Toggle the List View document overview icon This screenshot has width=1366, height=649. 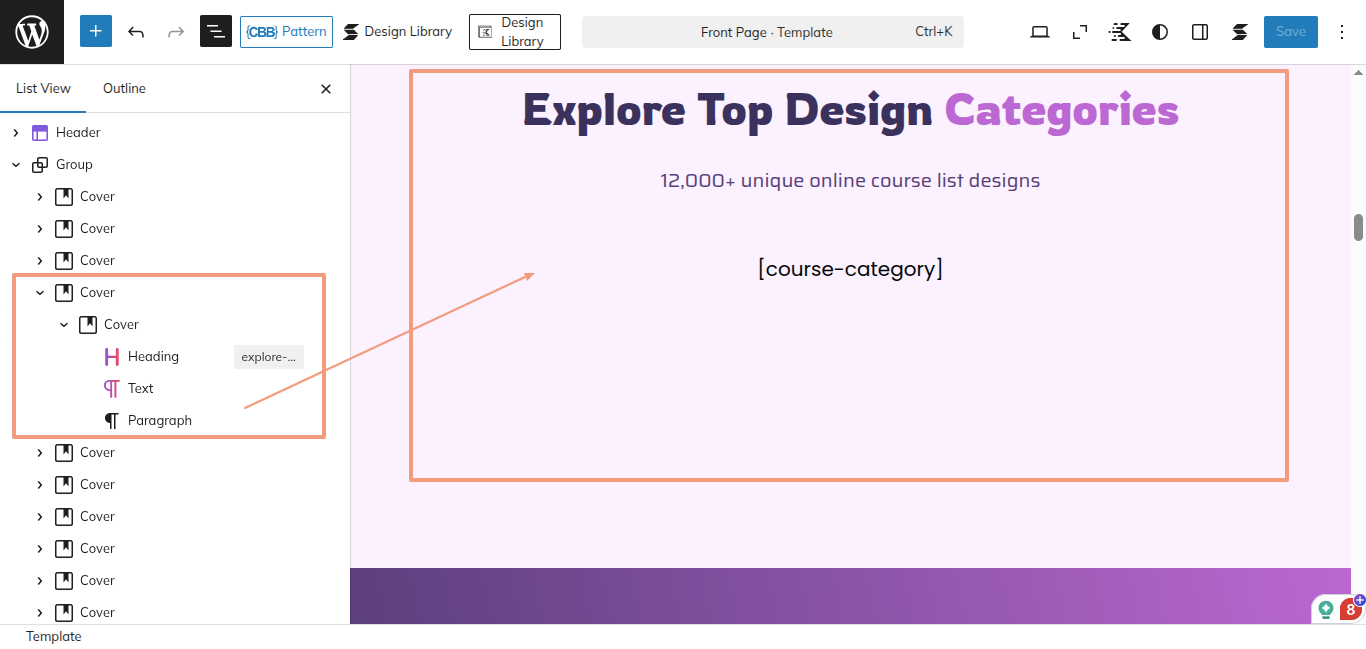(216, 32)
